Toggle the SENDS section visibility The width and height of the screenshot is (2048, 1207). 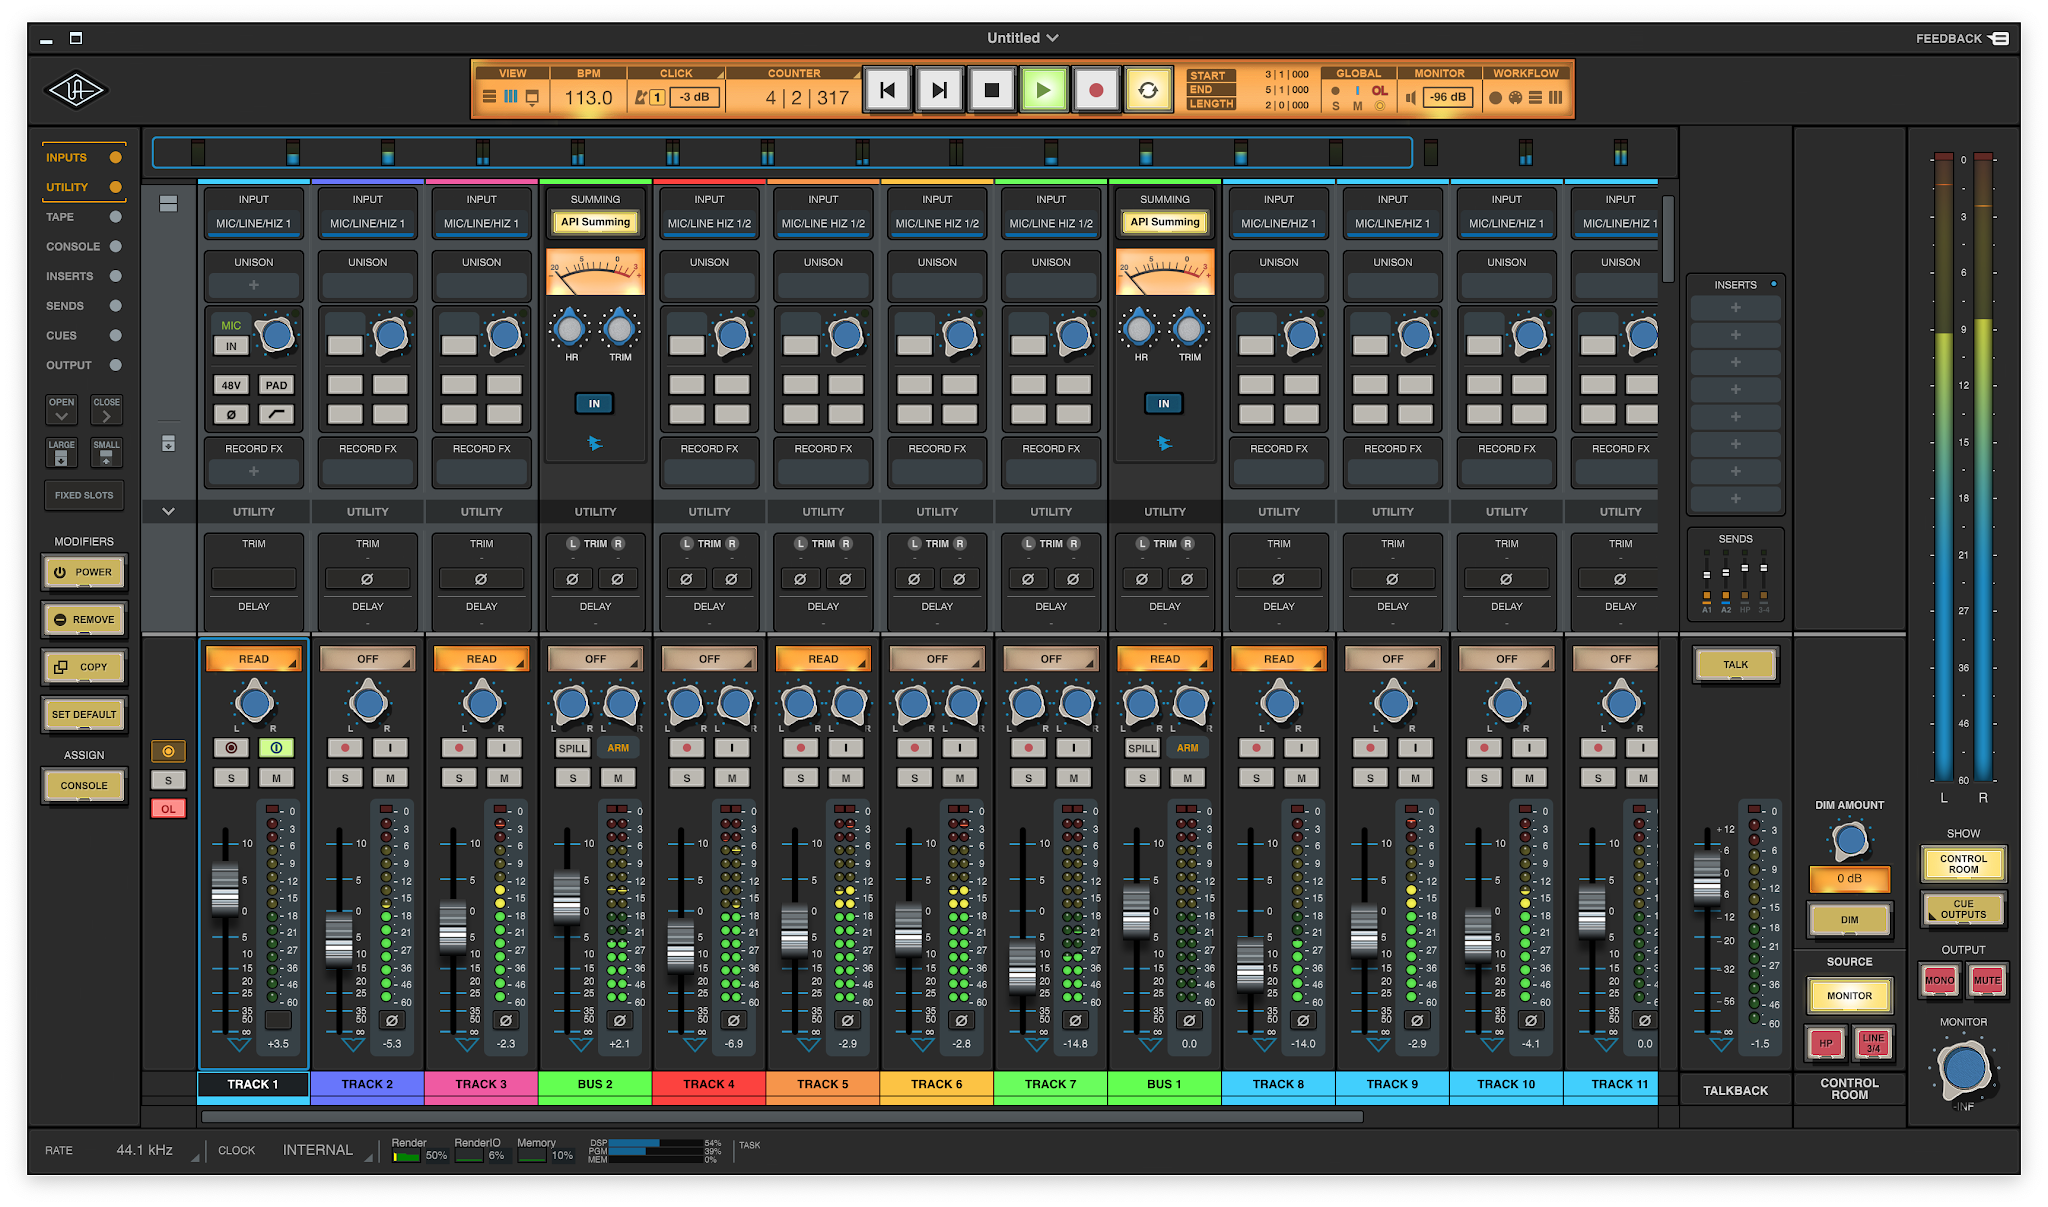coord(116,306)
